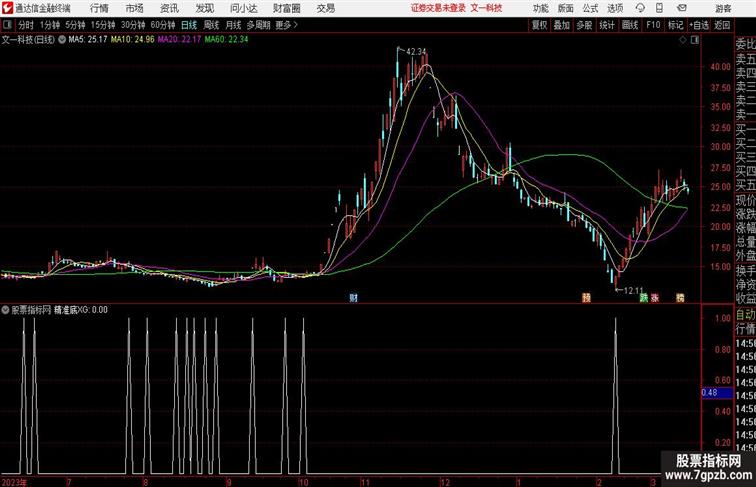Image resolution: width=756 pixels, height=487 pixels.
Task: Open the 市场 menu
Action: (x=135, y=8)
